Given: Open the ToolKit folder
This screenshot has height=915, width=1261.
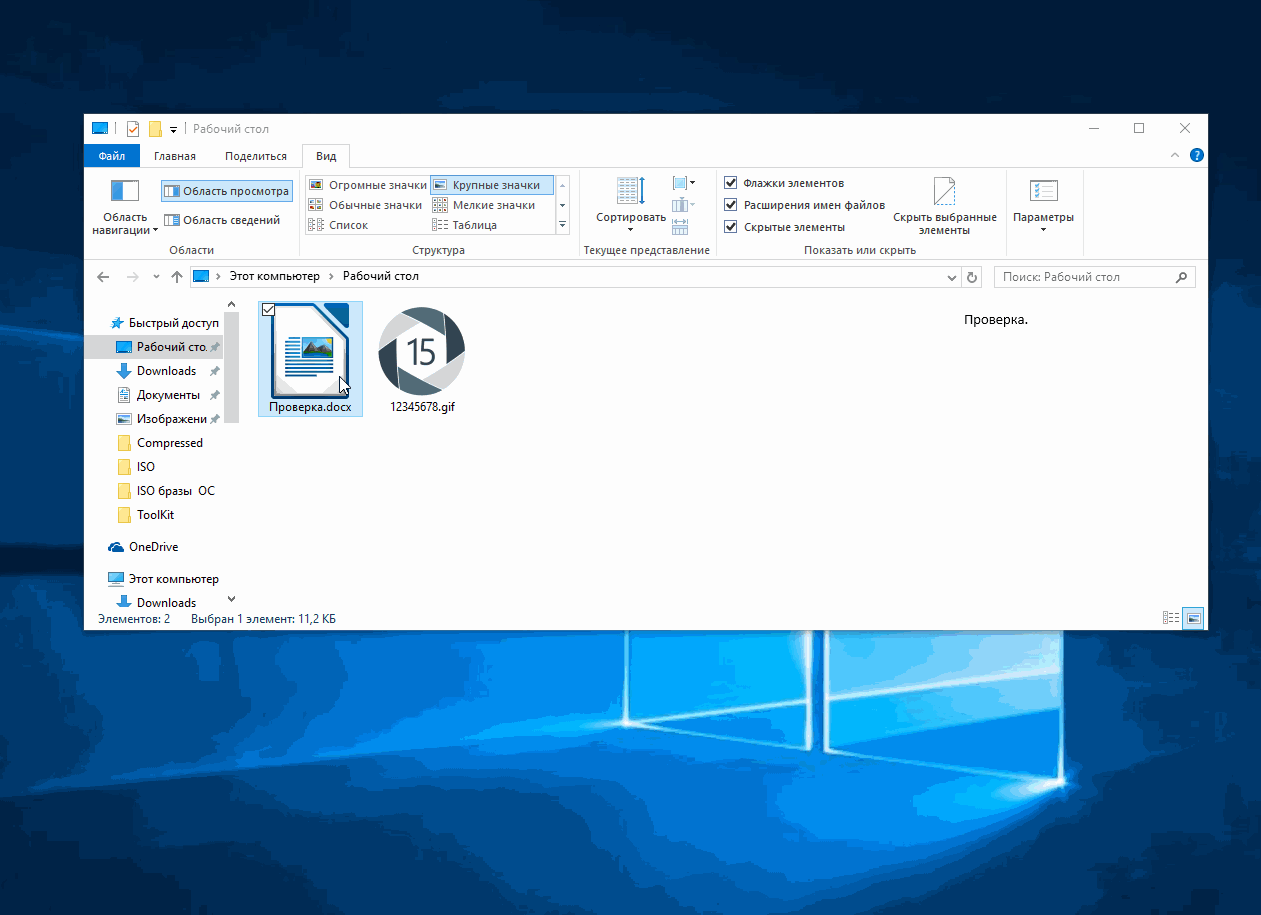Looking at the screenshot, I should 146,515.
